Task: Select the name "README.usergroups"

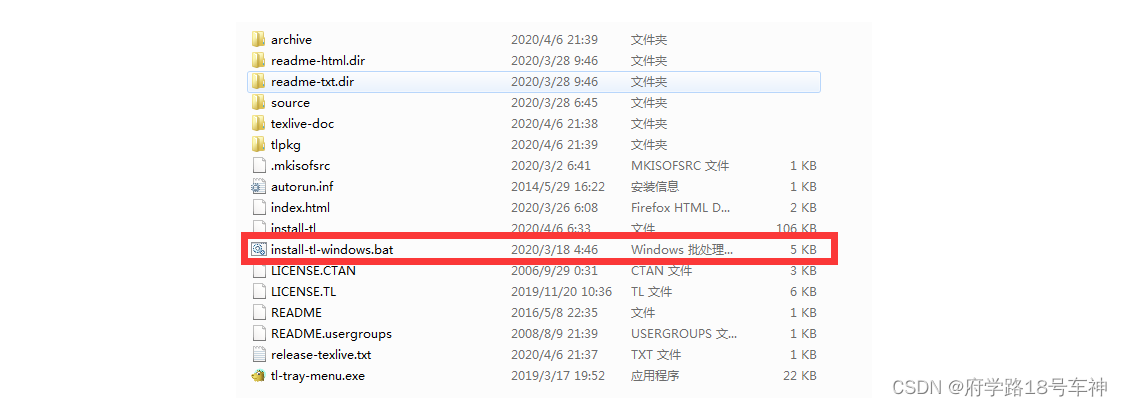Action: [331, 334]
